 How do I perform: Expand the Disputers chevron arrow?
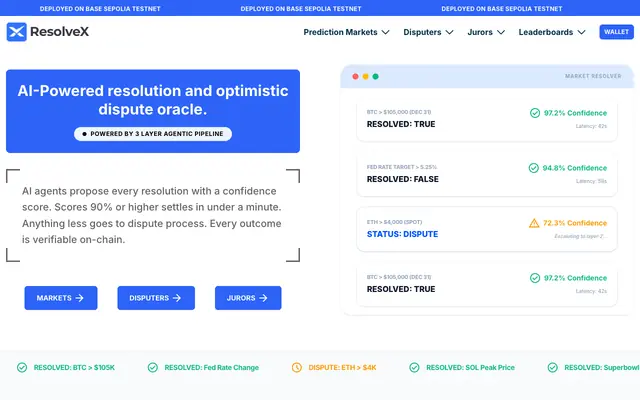[x=449, y=32]
